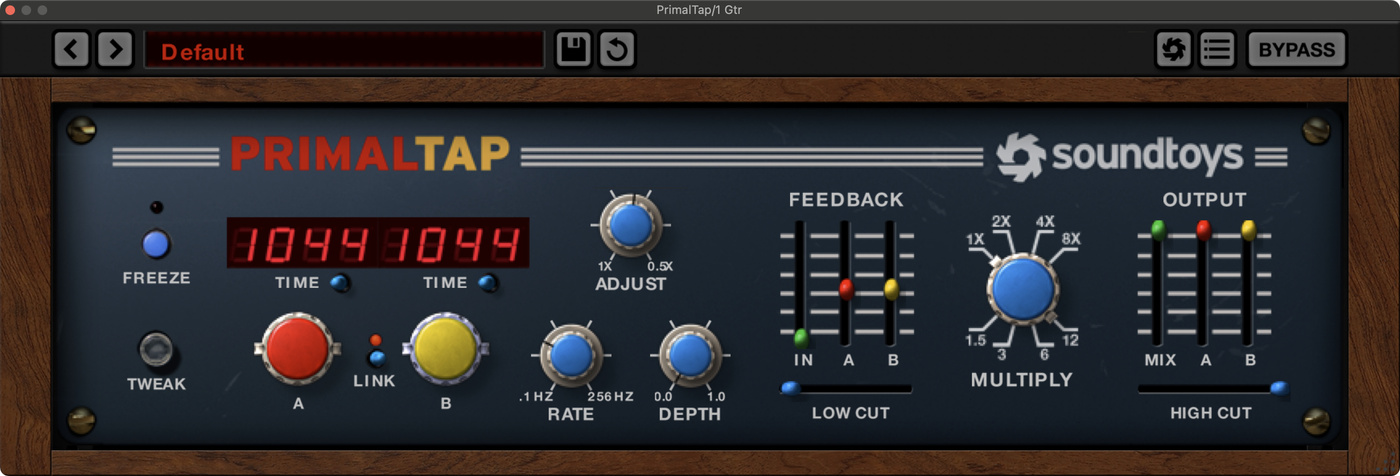Select the 6 multiply setting
This screenshot has height=476, width=1400.
pos(1043,354)
